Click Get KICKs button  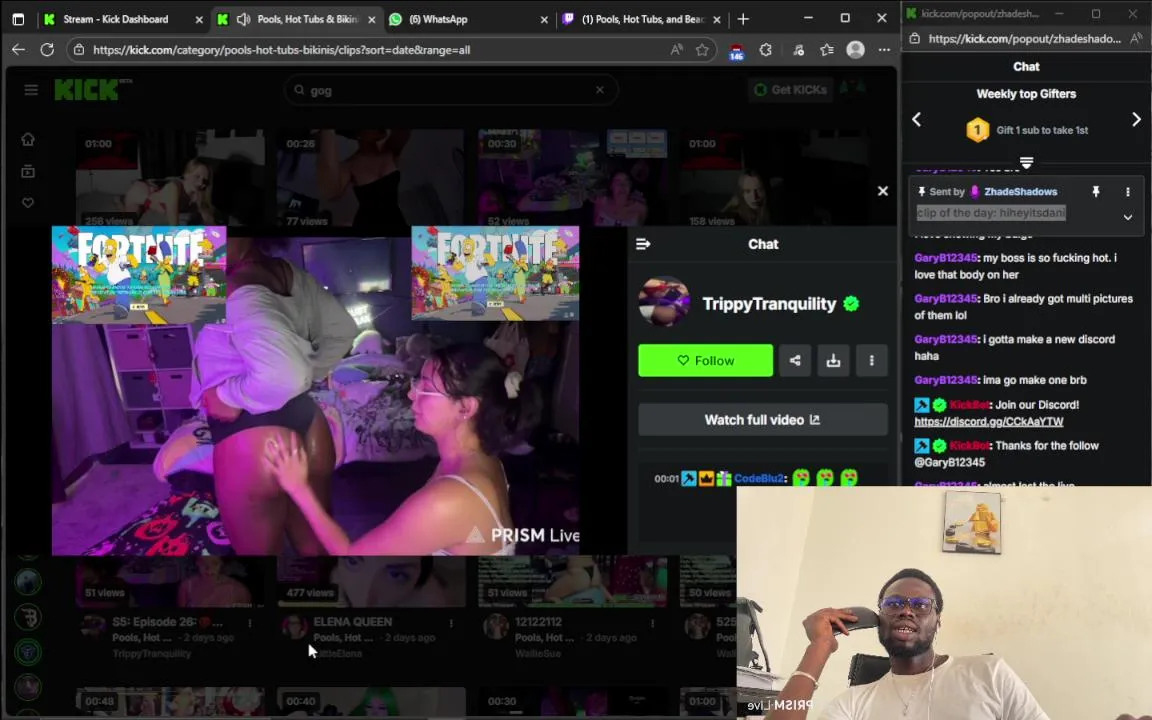pos(791,90)
